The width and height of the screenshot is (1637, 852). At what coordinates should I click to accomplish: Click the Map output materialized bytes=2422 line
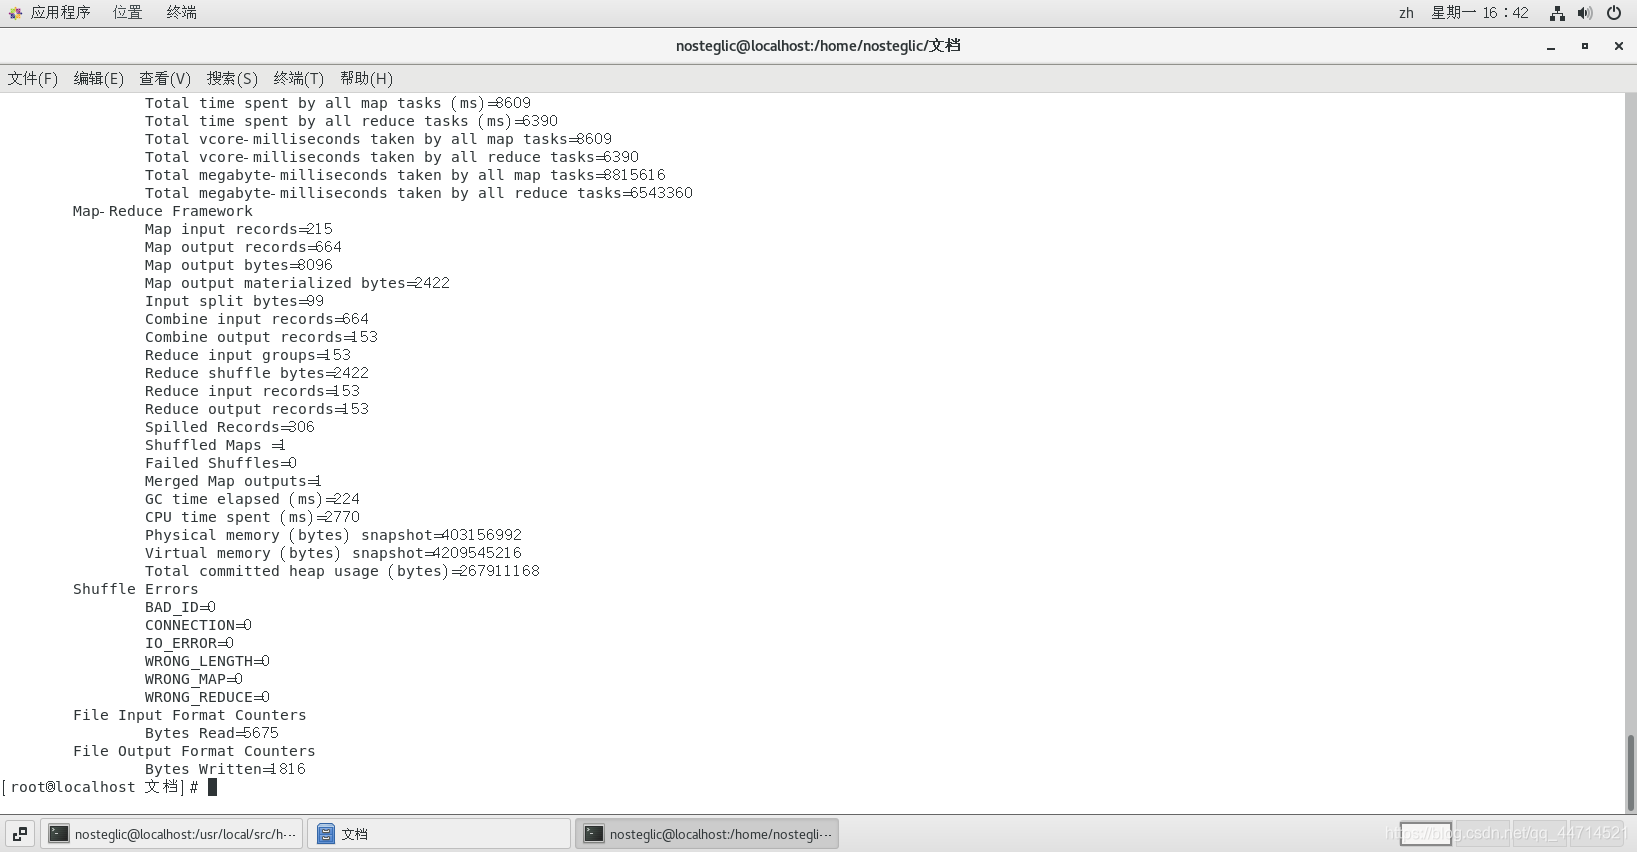click(297, 283)
